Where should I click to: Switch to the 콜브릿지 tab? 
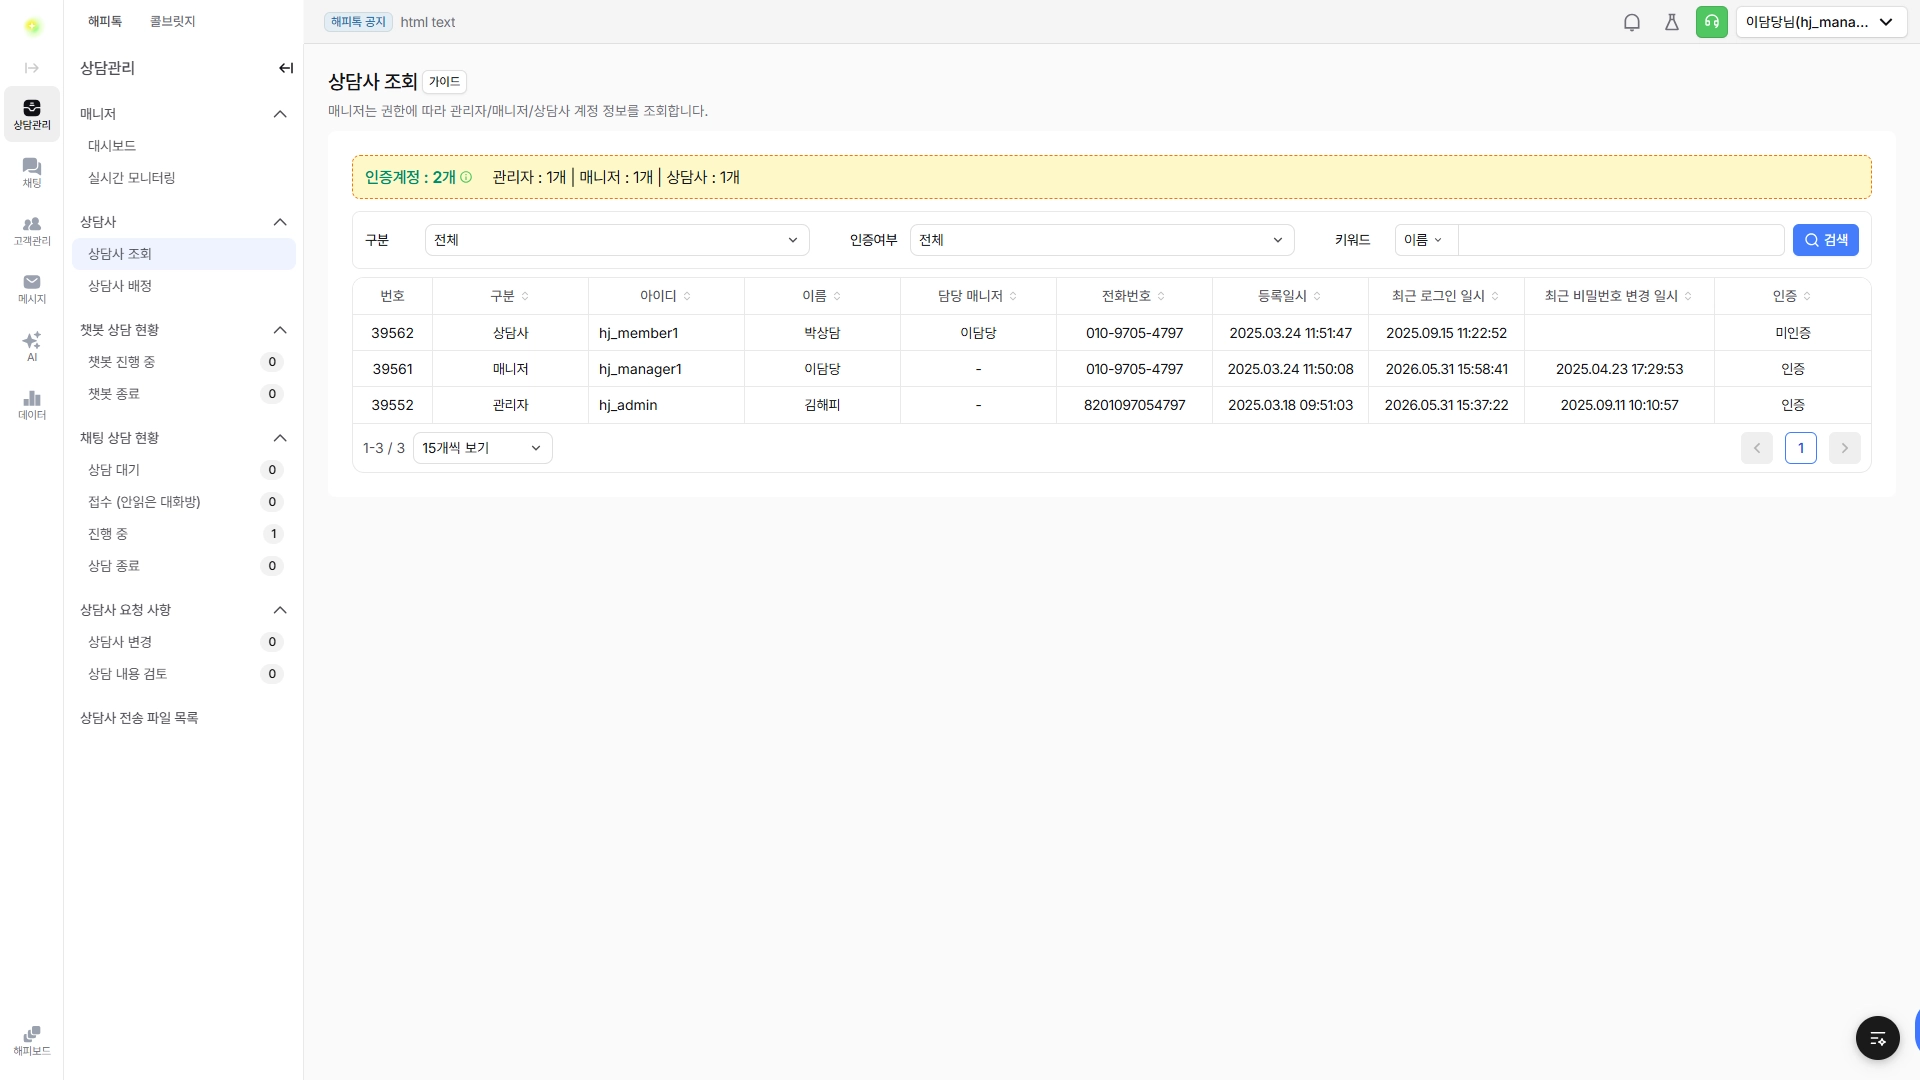172,21
